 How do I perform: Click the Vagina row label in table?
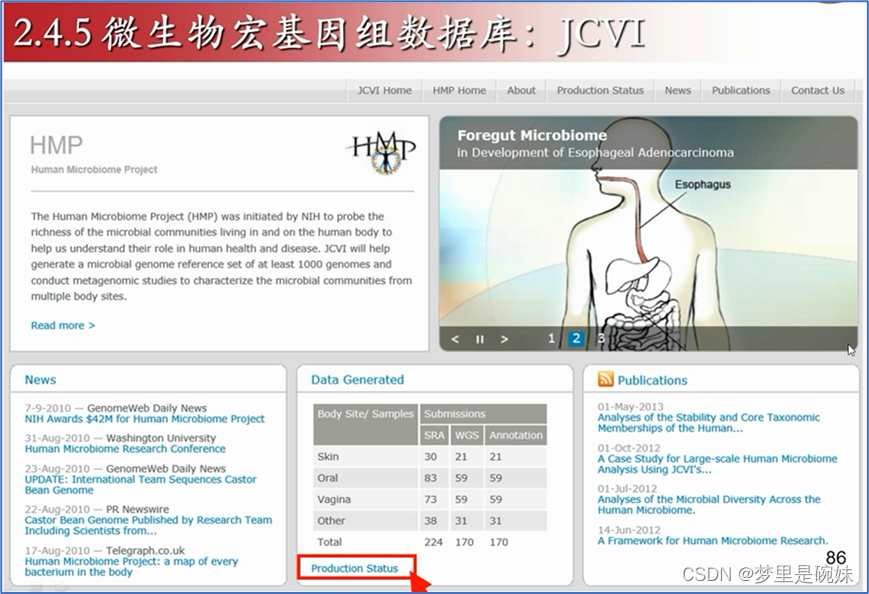pos(334,499)
